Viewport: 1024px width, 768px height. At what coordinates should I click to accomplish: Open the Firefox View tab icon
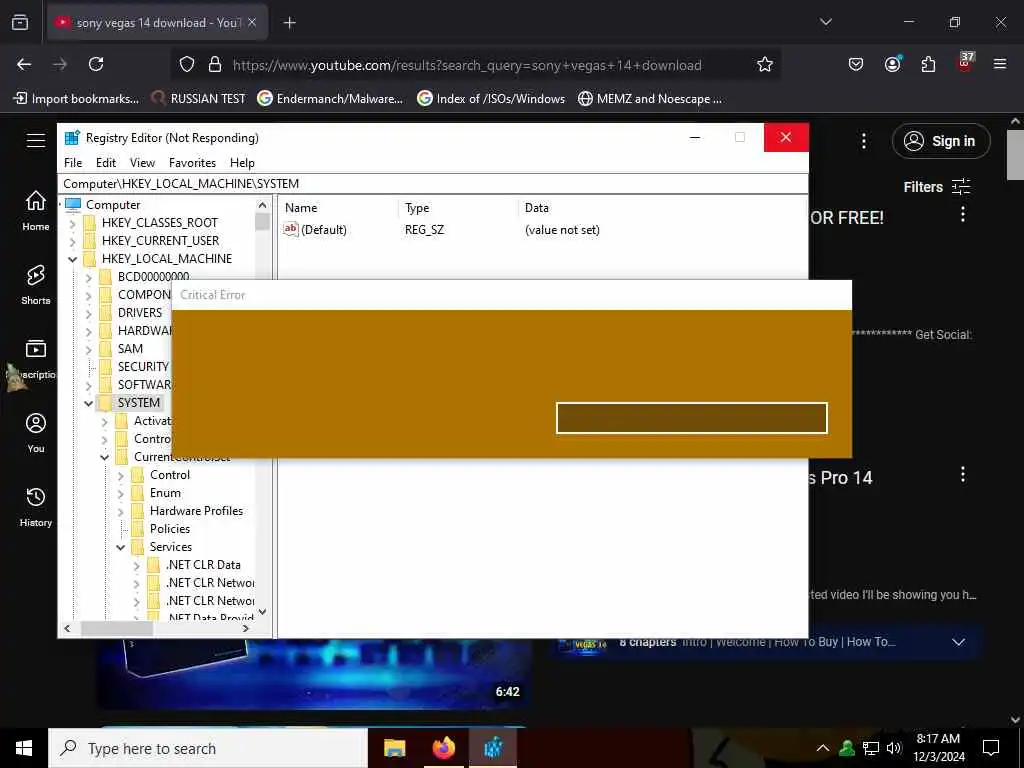click(20, 22)
